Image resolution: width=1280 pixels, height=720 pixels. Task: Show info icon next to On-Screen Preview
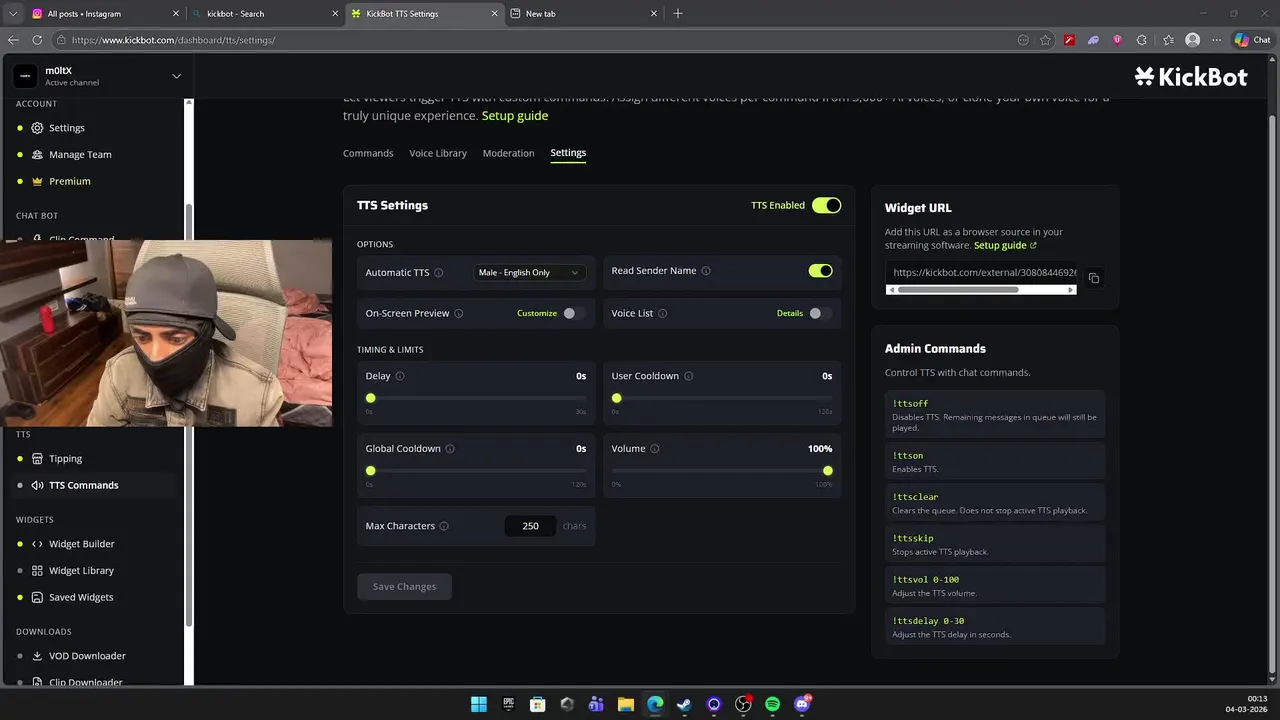[x=459, y=313]
